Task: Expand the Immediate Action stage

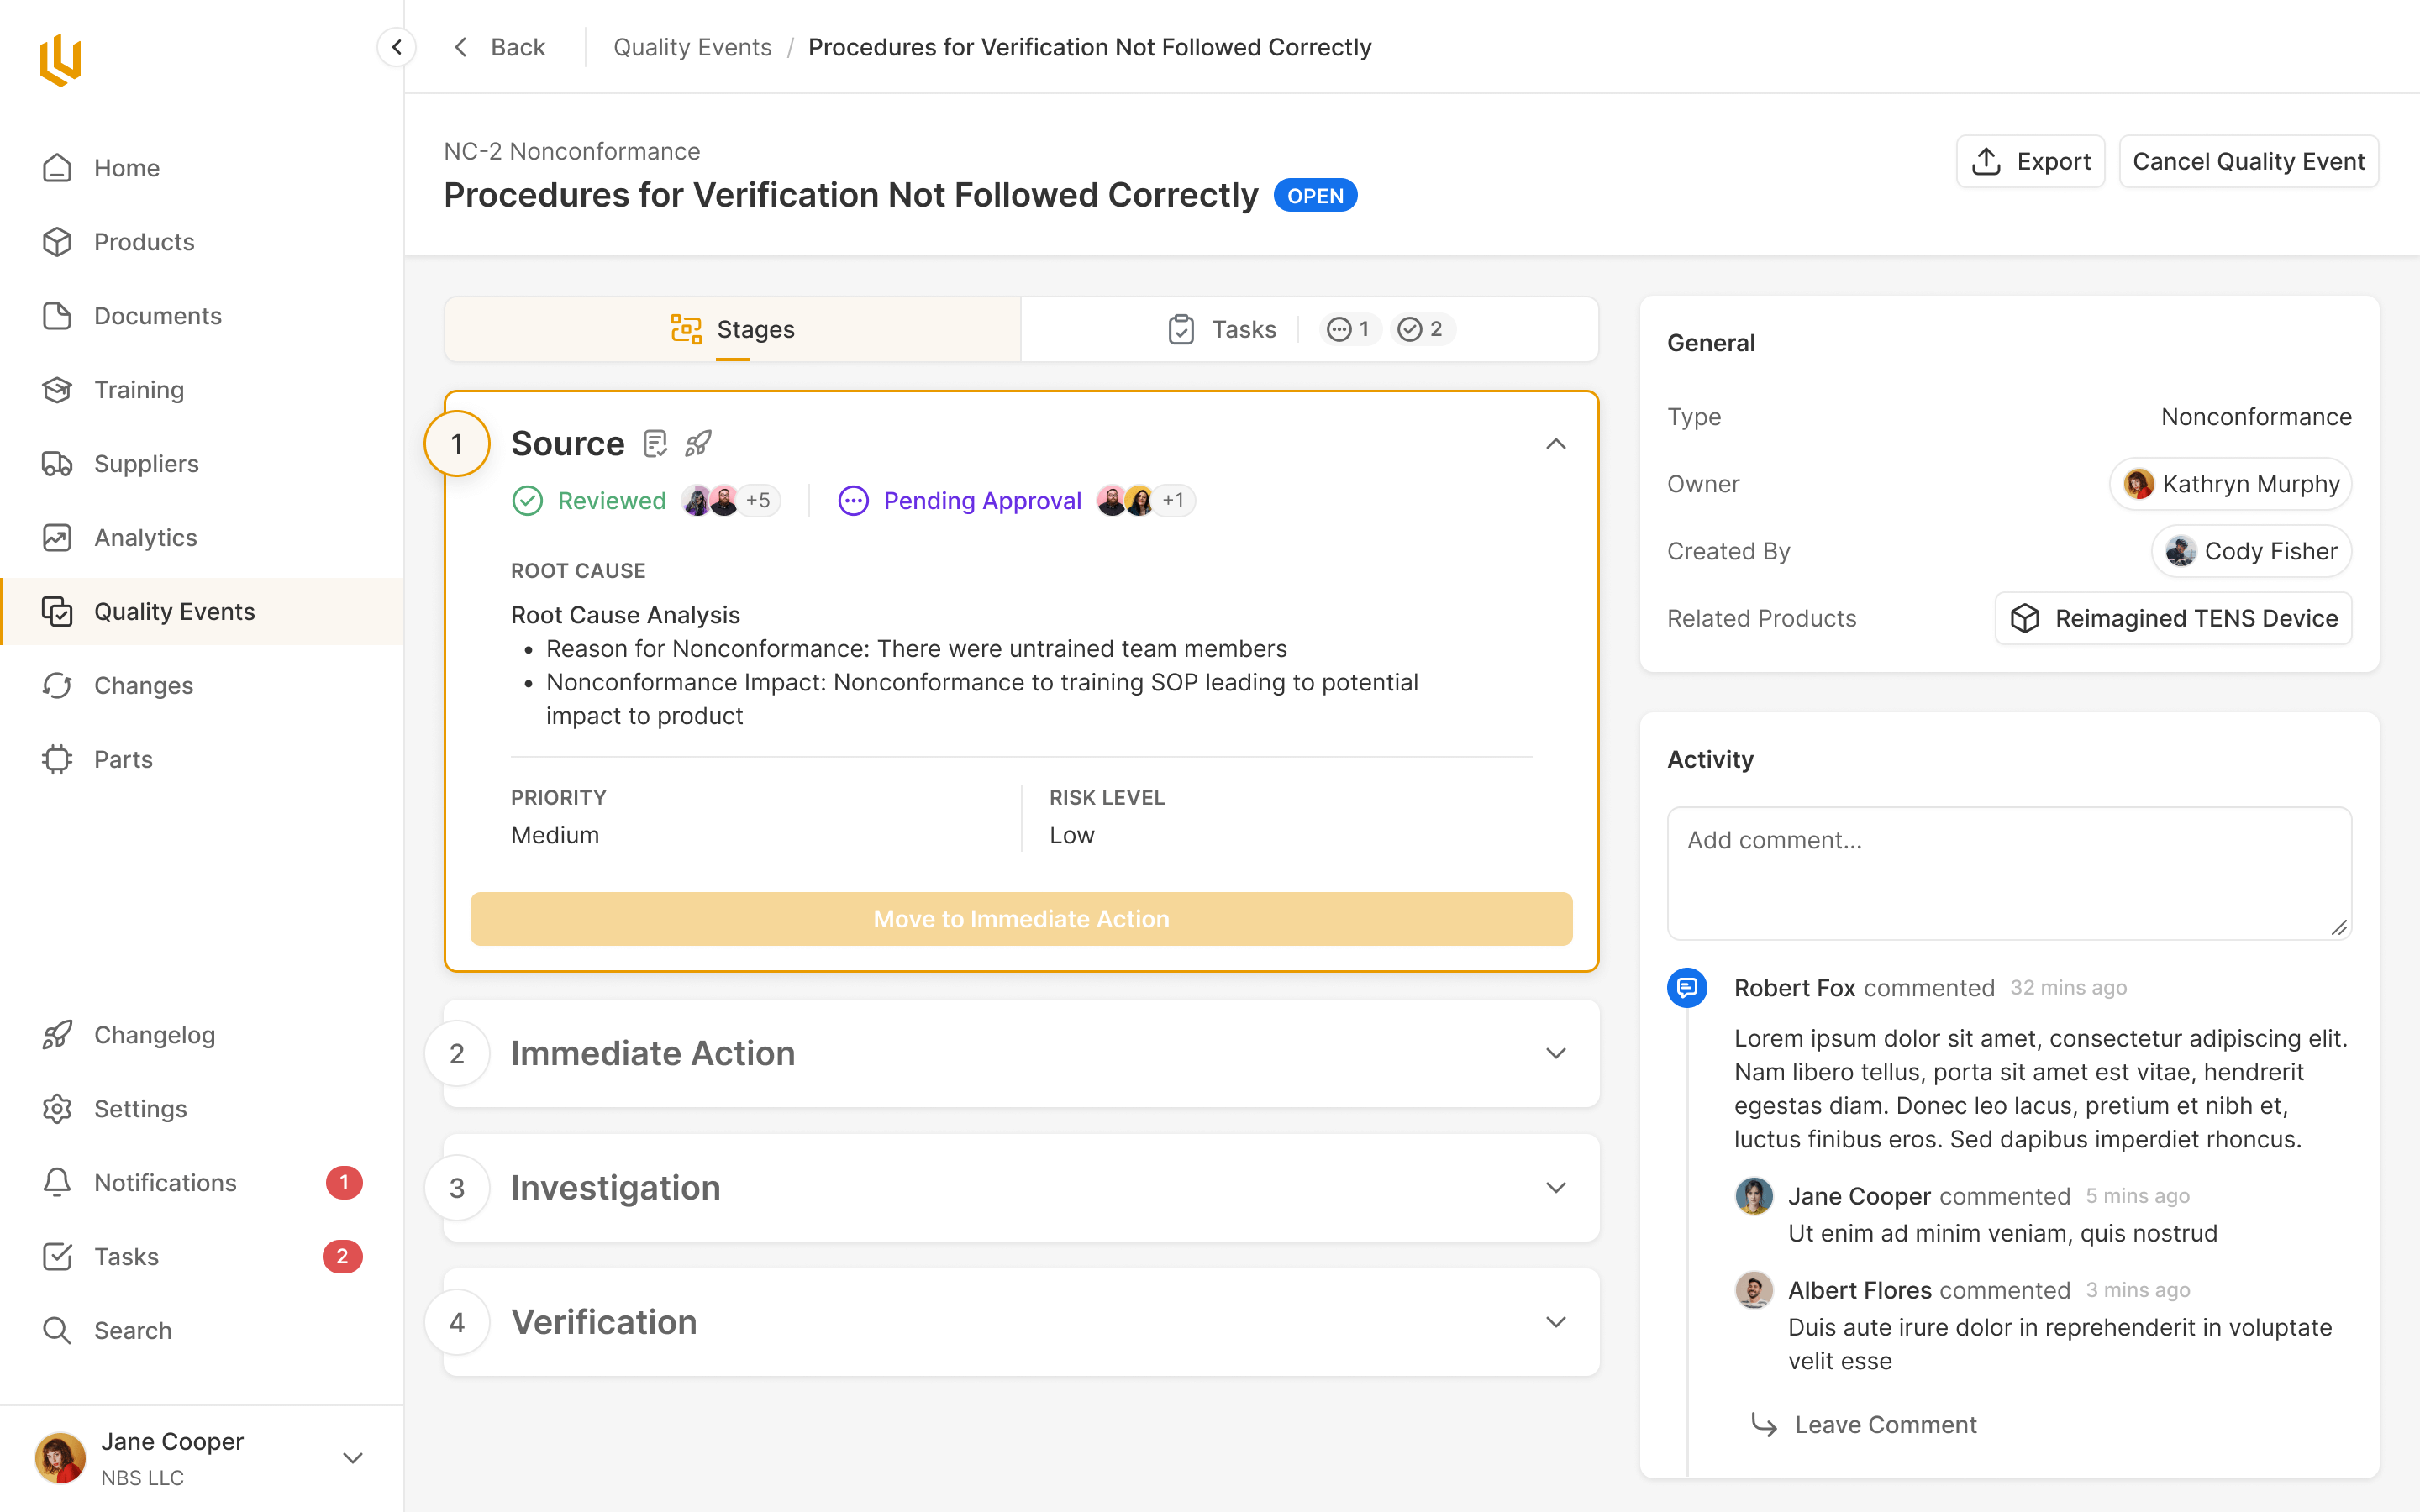Action: click(1555, 1053)
